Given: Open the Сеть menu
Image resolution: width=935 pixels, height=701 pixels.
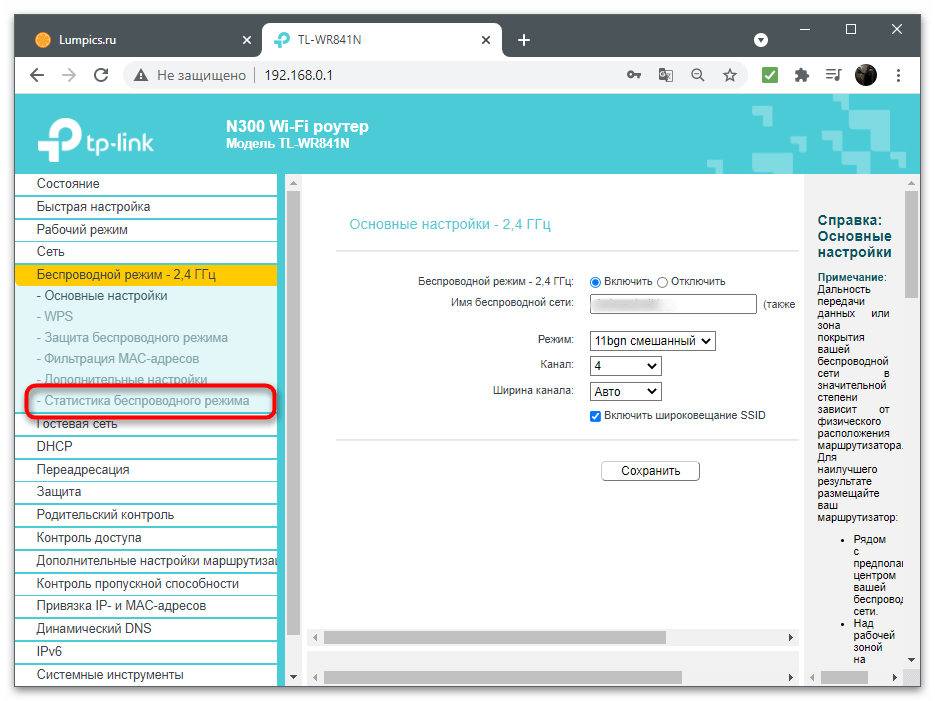Looking at the screenshot, I should coord(146,252).
